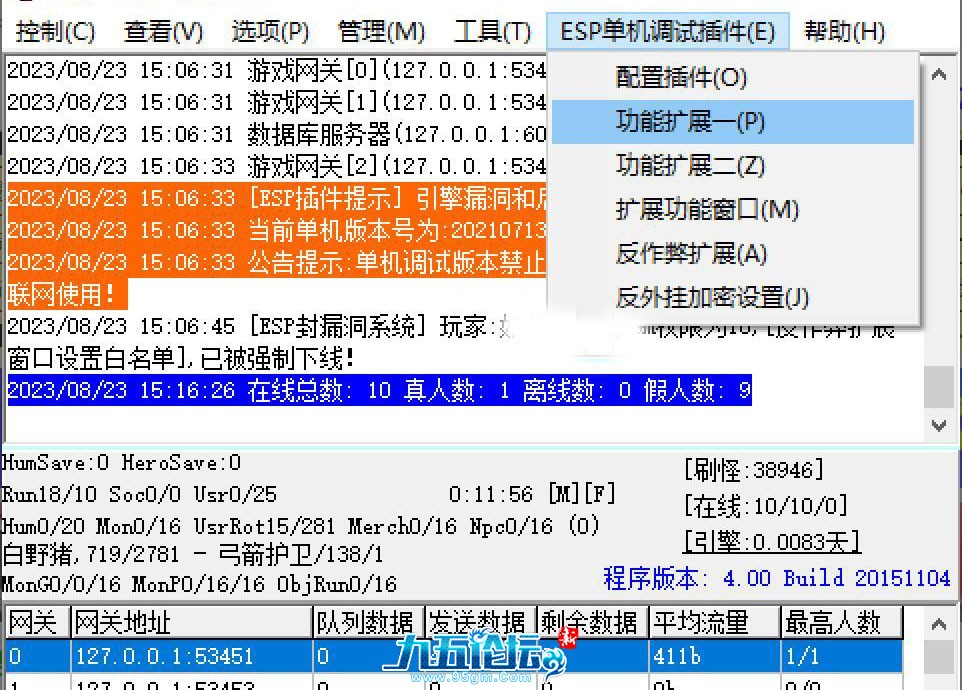Image resolution: width=962 pixels, height=690 pixels.
Task: Select 反作弊扩展(A) menu entry
Action: [691, 253]
